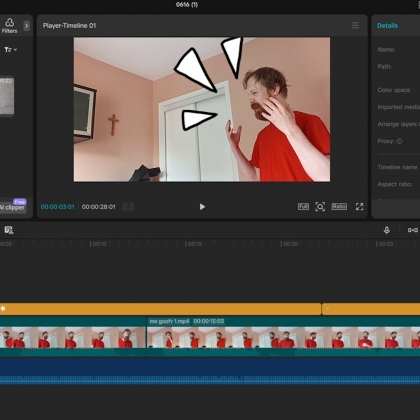The width and height of the screenshot is (420, 420).
Task: Switch to the Details tab
Action: (x=387, y=26)
